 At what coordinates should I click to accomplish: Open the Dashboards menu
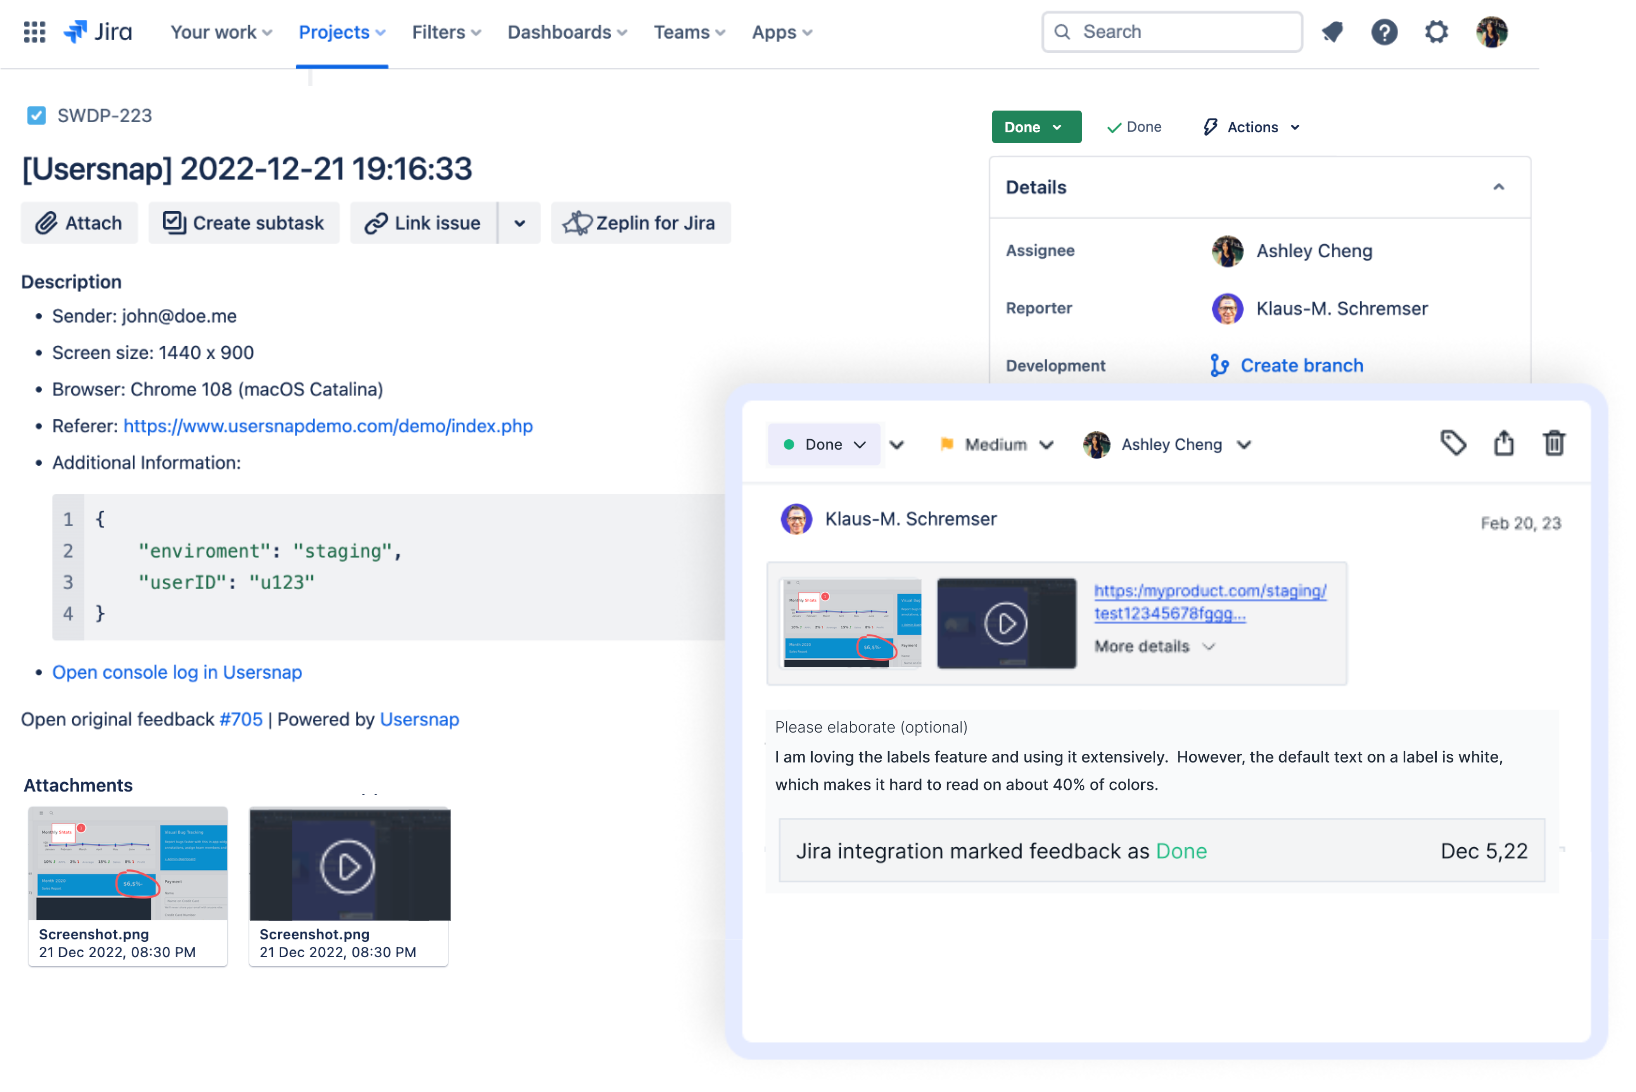[567, 32]
